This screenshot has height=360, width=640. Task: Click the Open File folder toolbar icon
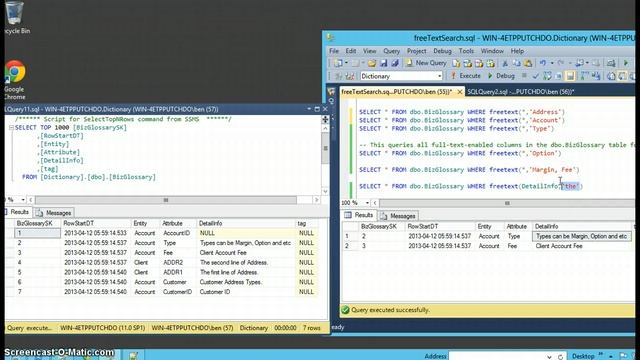371,63
